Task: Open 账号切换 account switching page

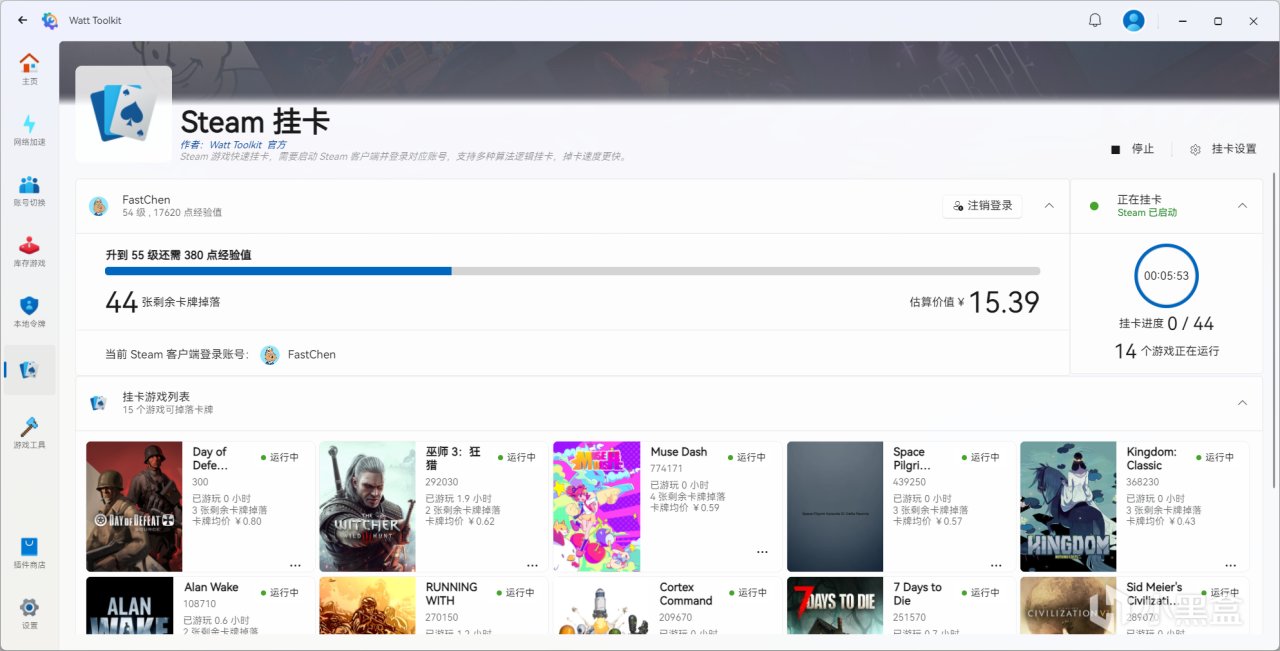Action: (29, 191)
